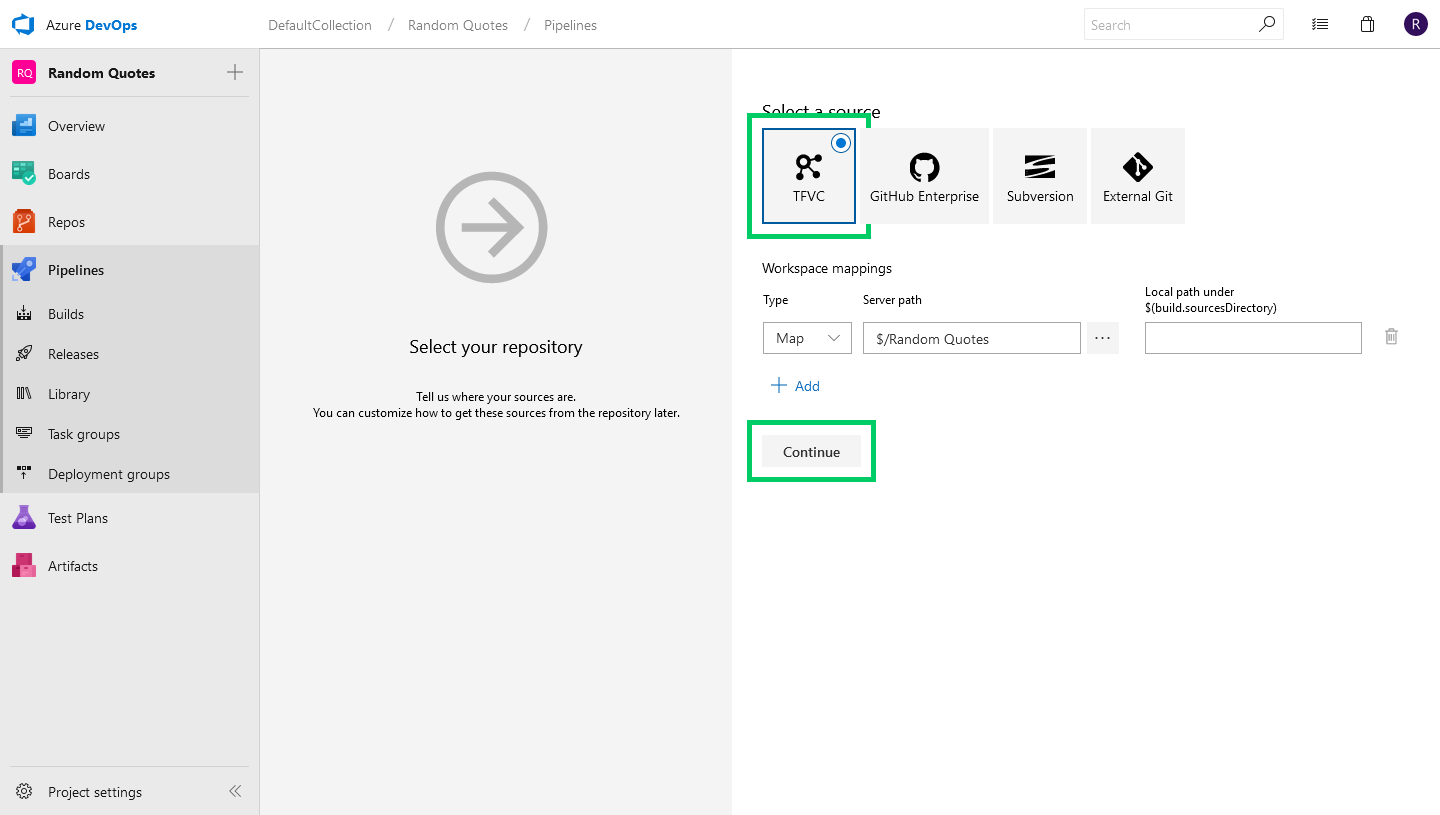Click the Library books icon

[x=24, y=394]
